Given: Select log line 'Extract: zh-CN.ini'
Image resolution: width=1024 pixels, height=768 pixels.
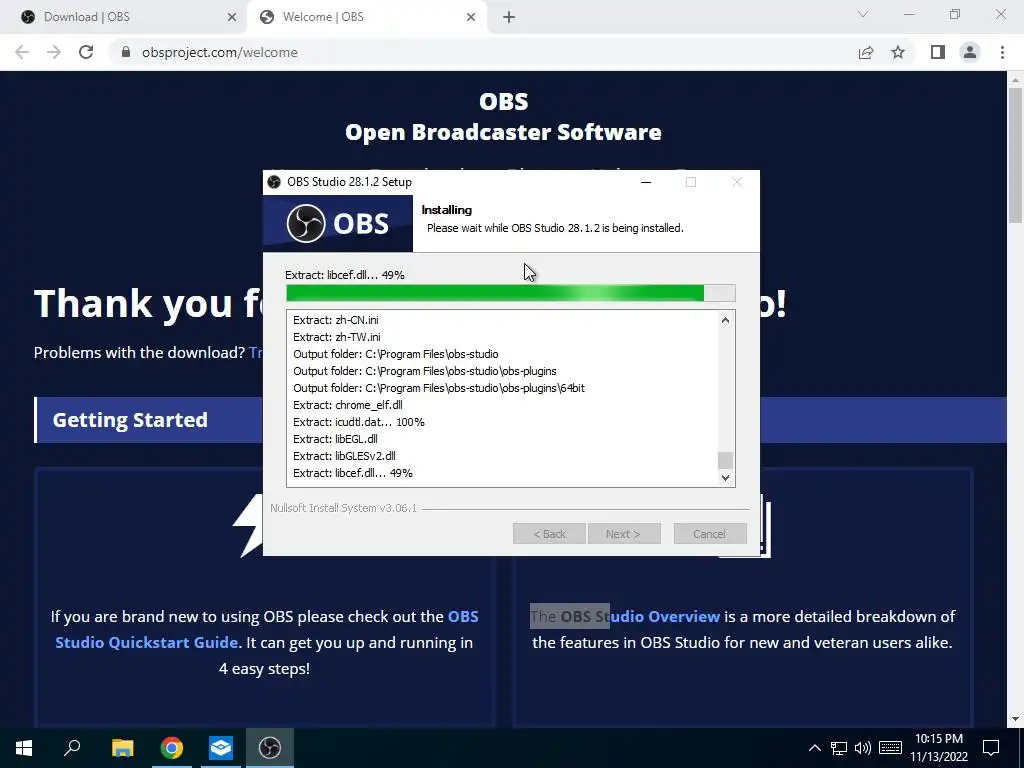Looking at the screenshot, I should click(x=336, y=320).
